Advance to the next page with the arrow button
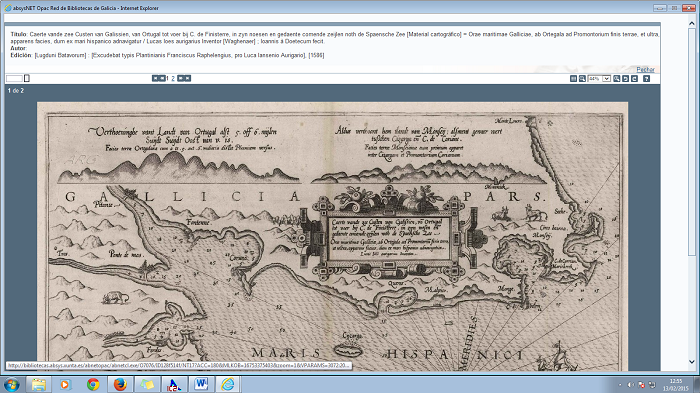The height and width of the screenshot is (393, 700). (x=181, y=78)
